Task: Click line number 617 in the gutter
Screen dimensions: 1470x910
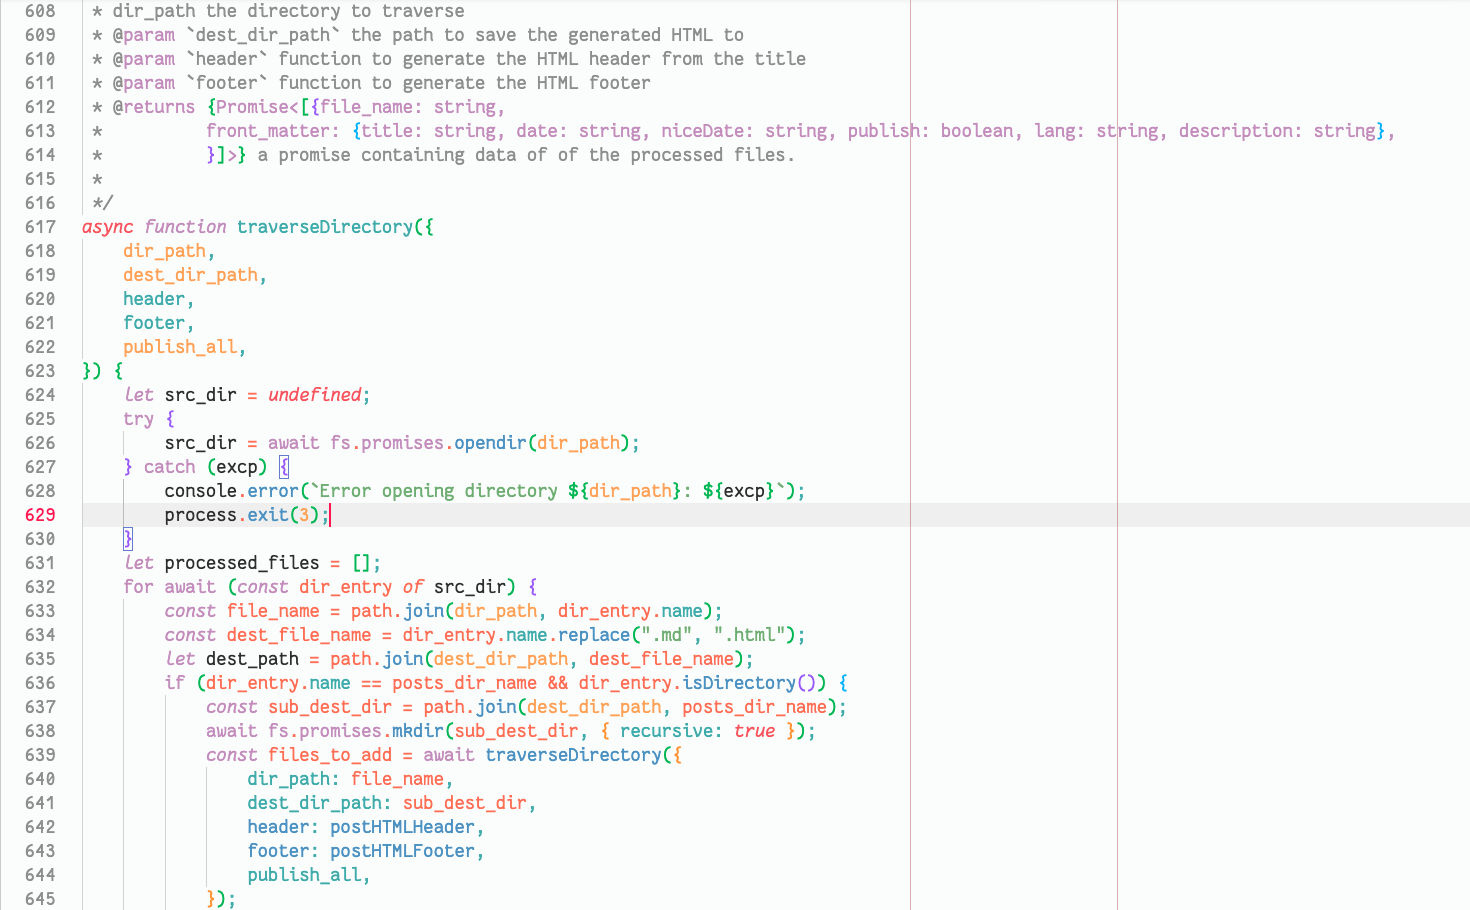Action: click(40, 227)
